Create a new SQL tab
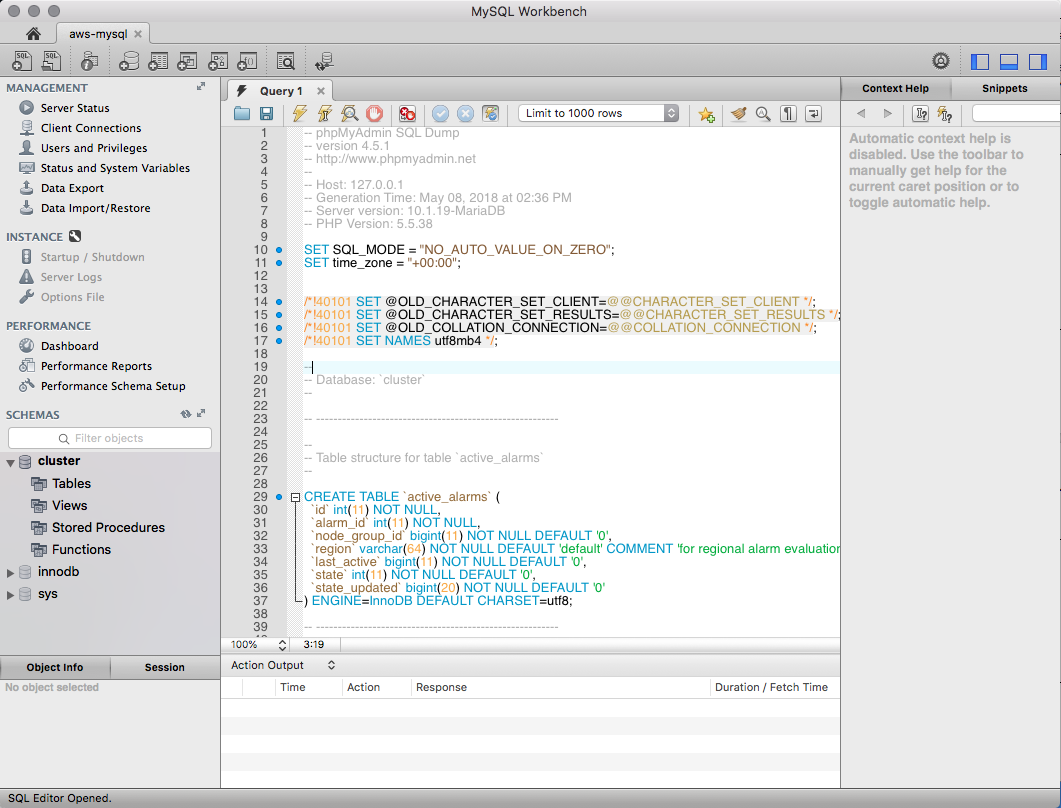The width and height of the screenshot is (1061, 808). pyautogui.click(x=22, y=61)
